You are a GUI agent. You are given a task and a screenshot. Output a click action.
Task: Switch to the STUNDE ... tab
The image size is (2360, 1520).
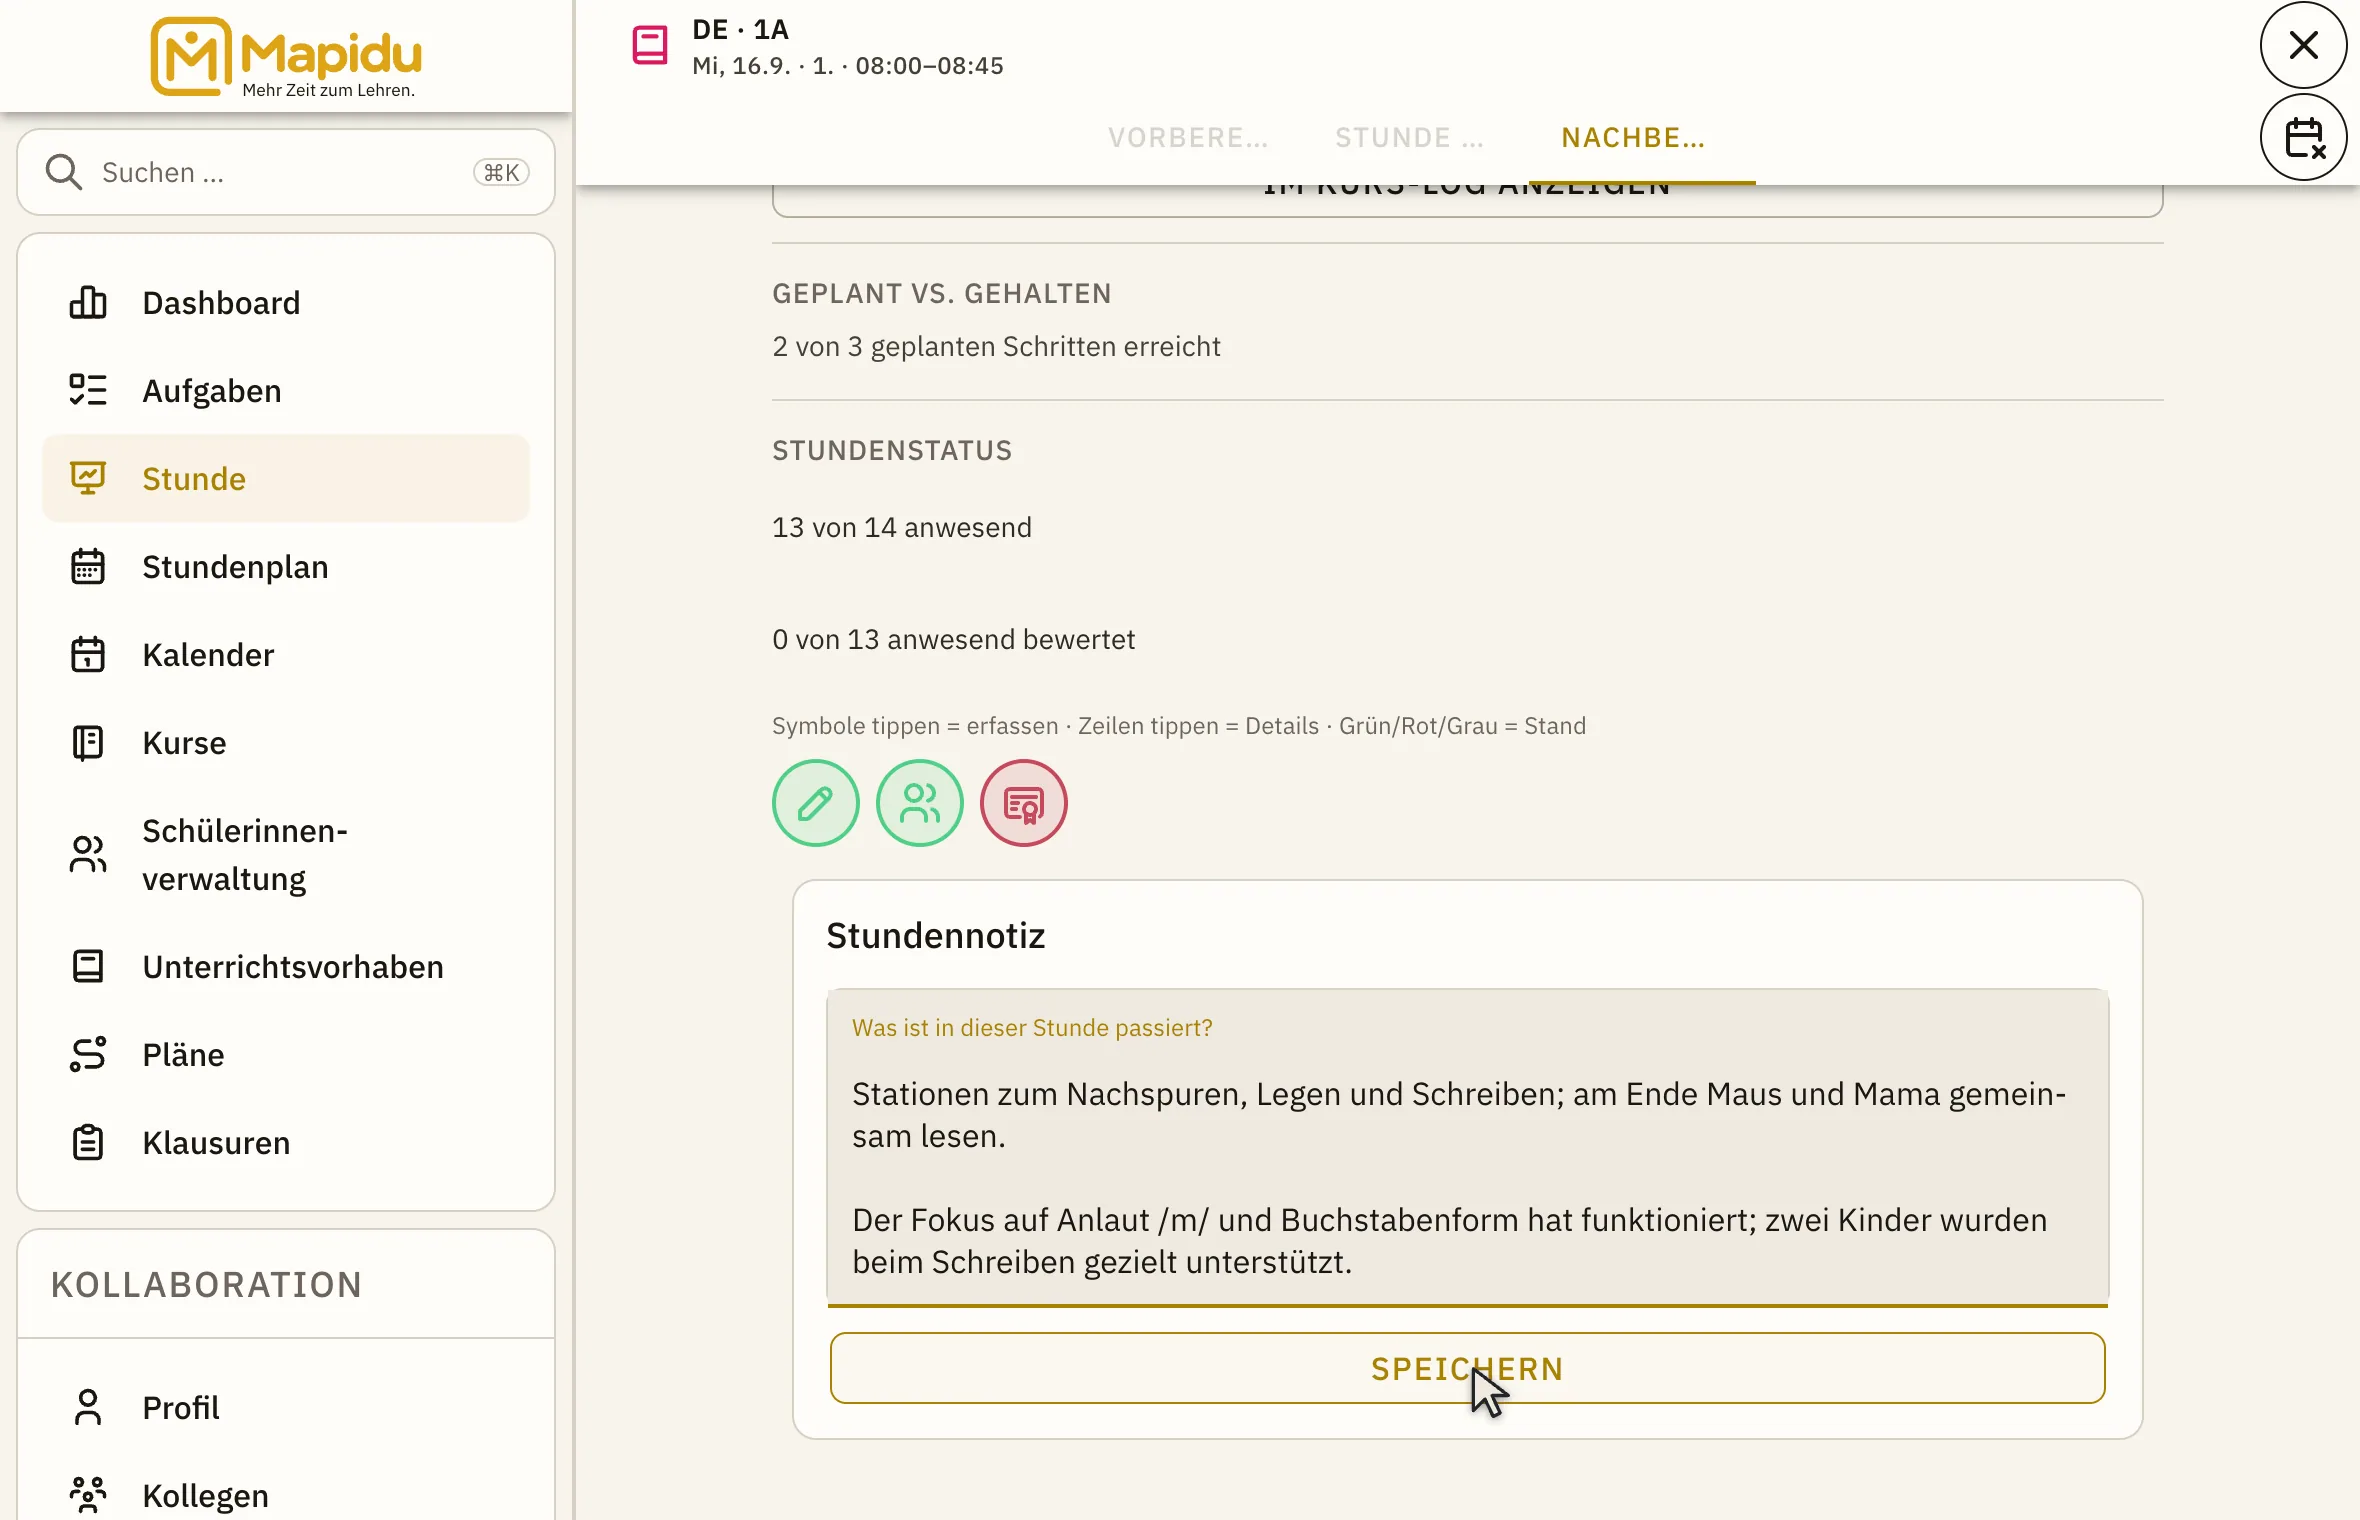tap(1410, 138)
